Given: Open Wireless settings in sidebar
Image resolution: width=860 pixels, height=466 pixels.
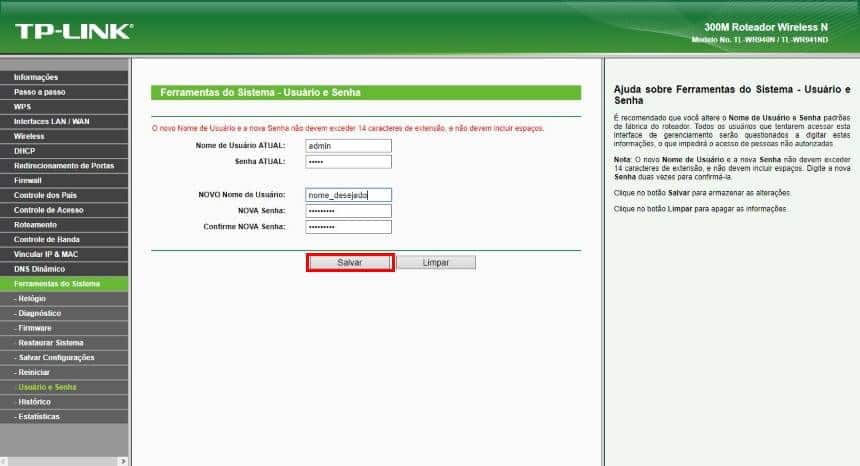Looking at the screenshot, I should (x=64, y=137).
